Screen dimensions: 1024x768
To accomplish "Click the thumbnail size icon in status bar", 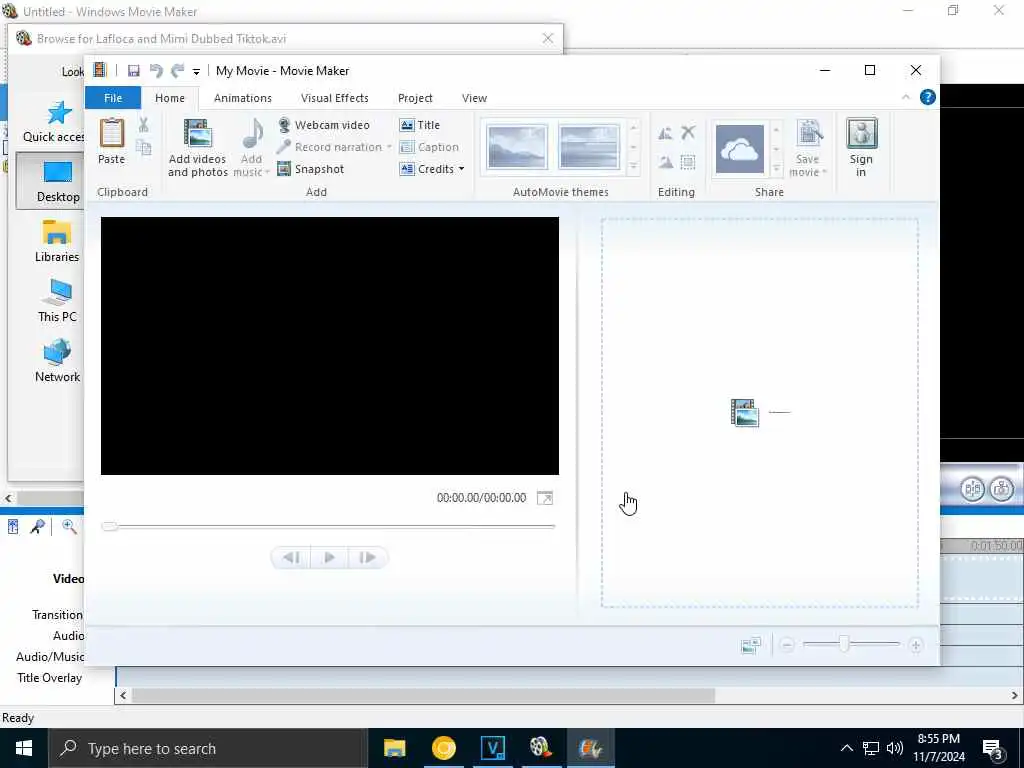I will (x=751, y=645).
